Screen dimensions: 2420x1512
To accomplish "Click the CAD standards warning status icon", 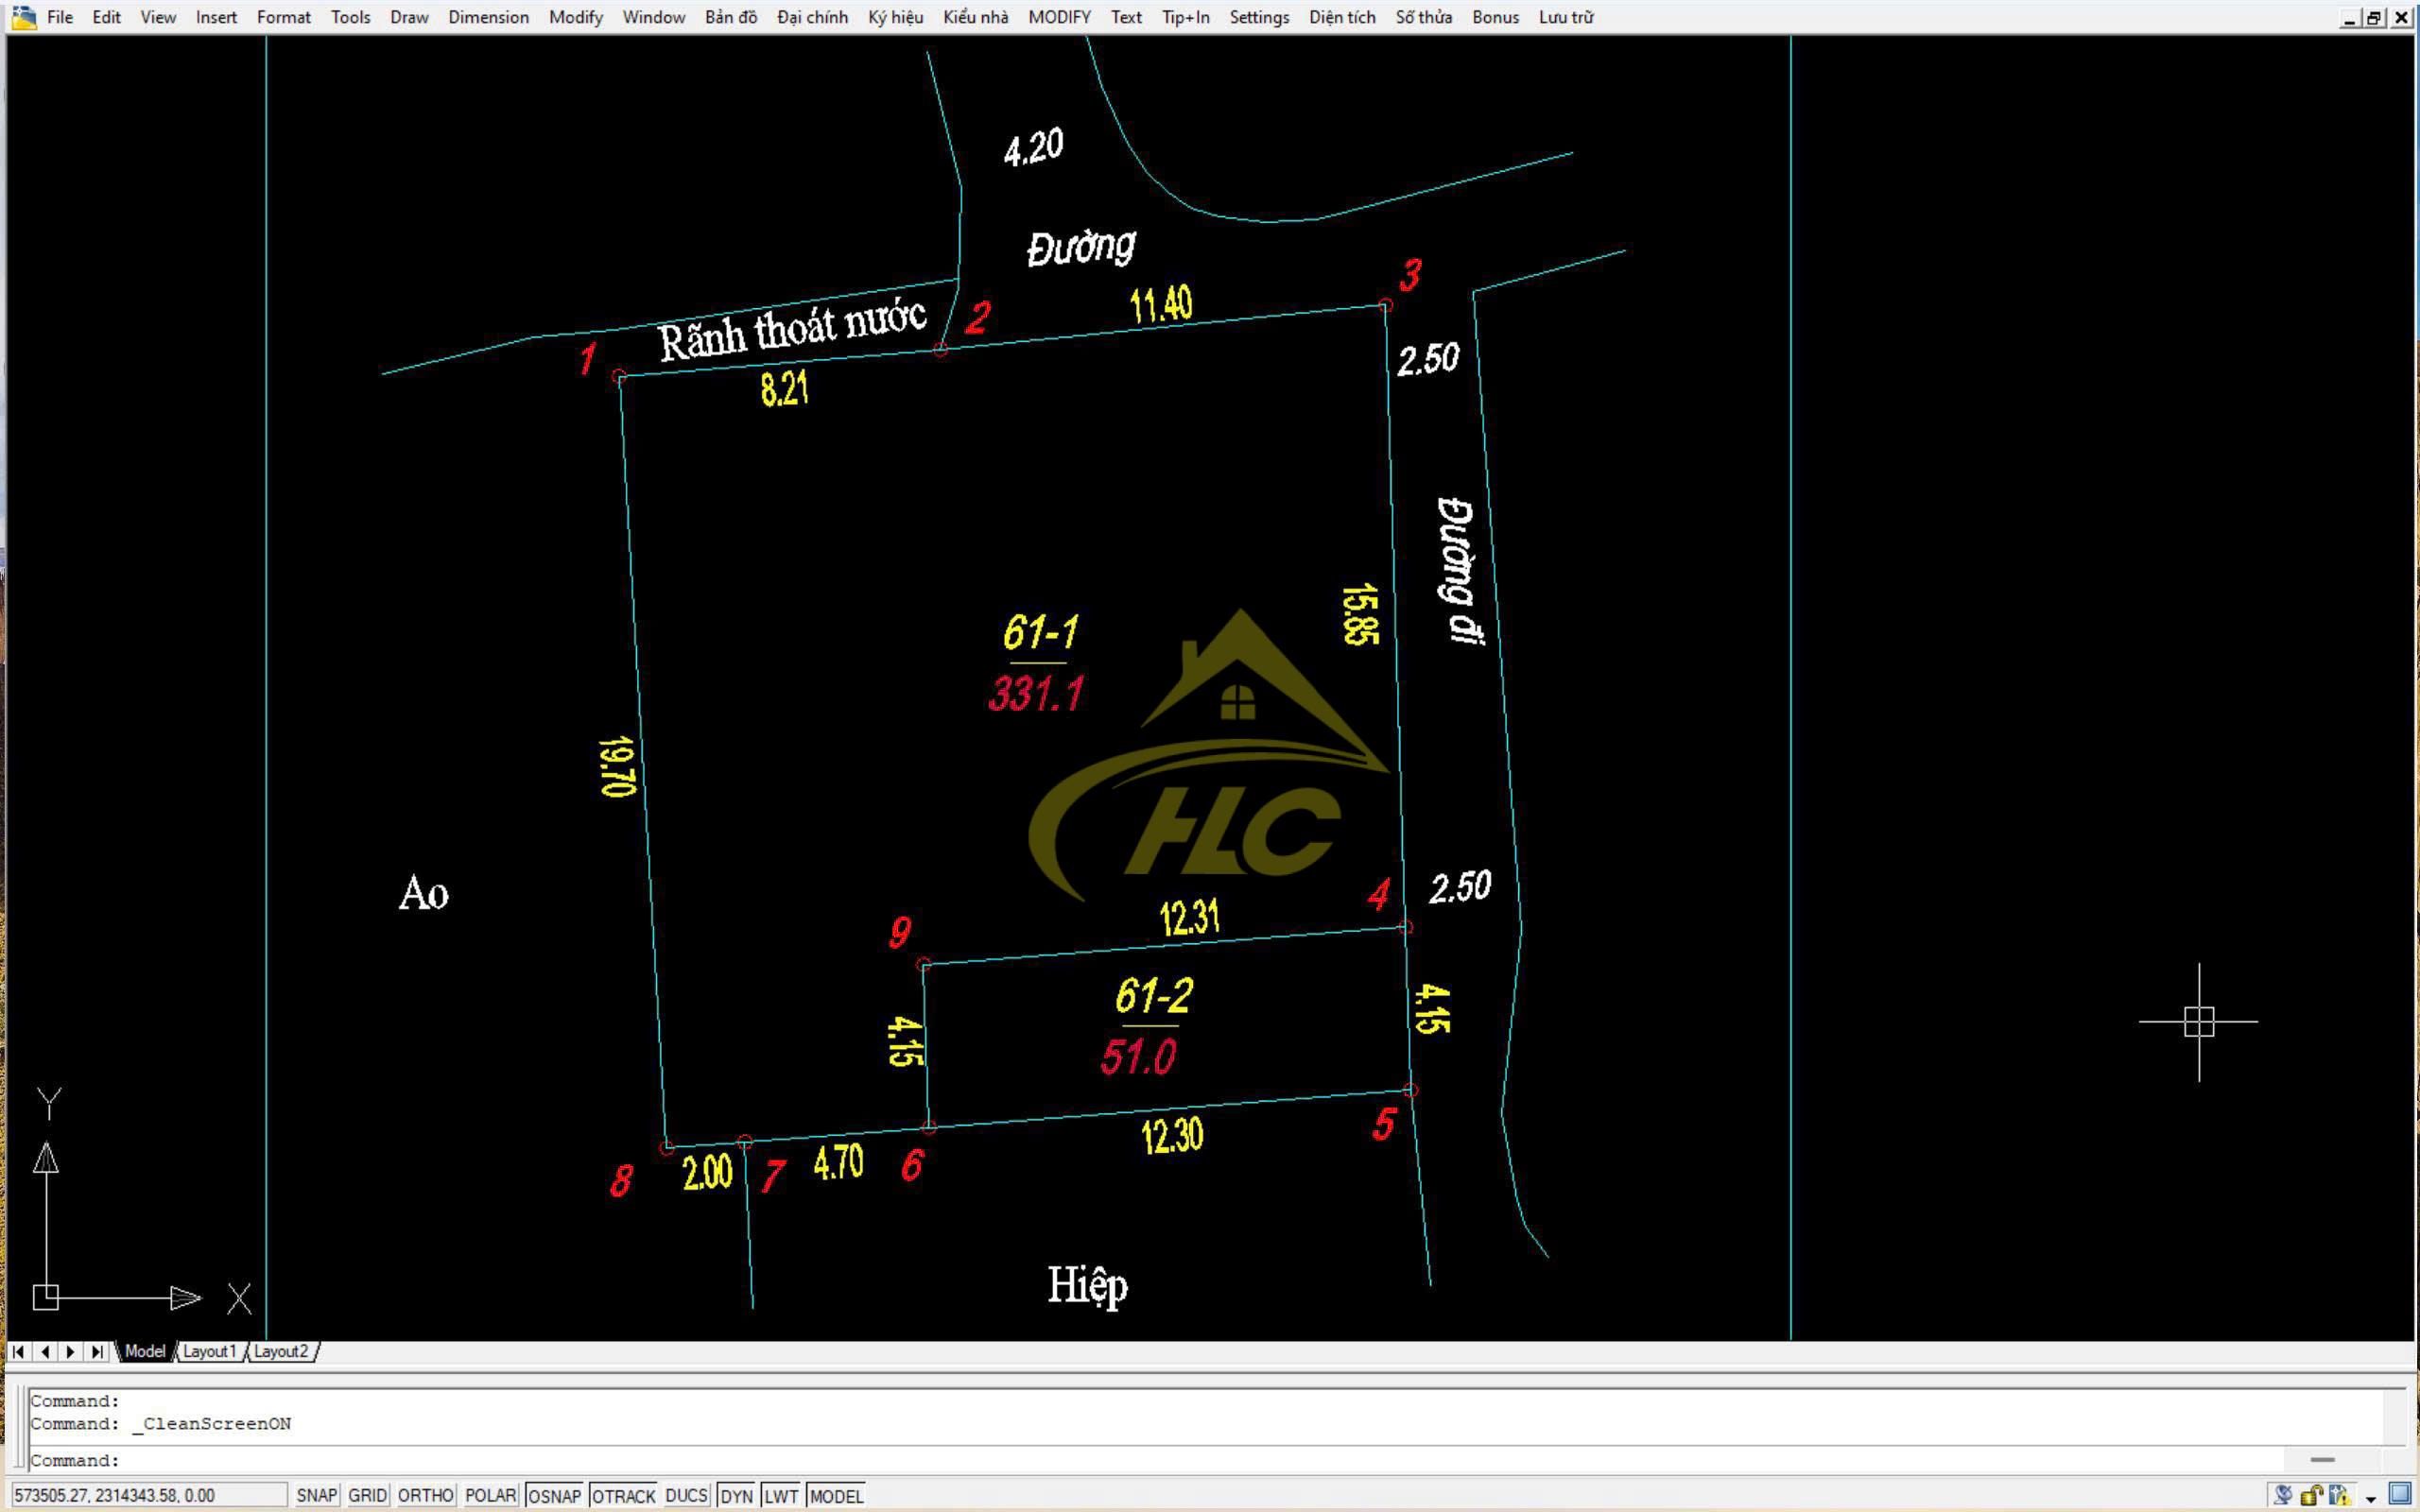I will tap(2338, 1495).
